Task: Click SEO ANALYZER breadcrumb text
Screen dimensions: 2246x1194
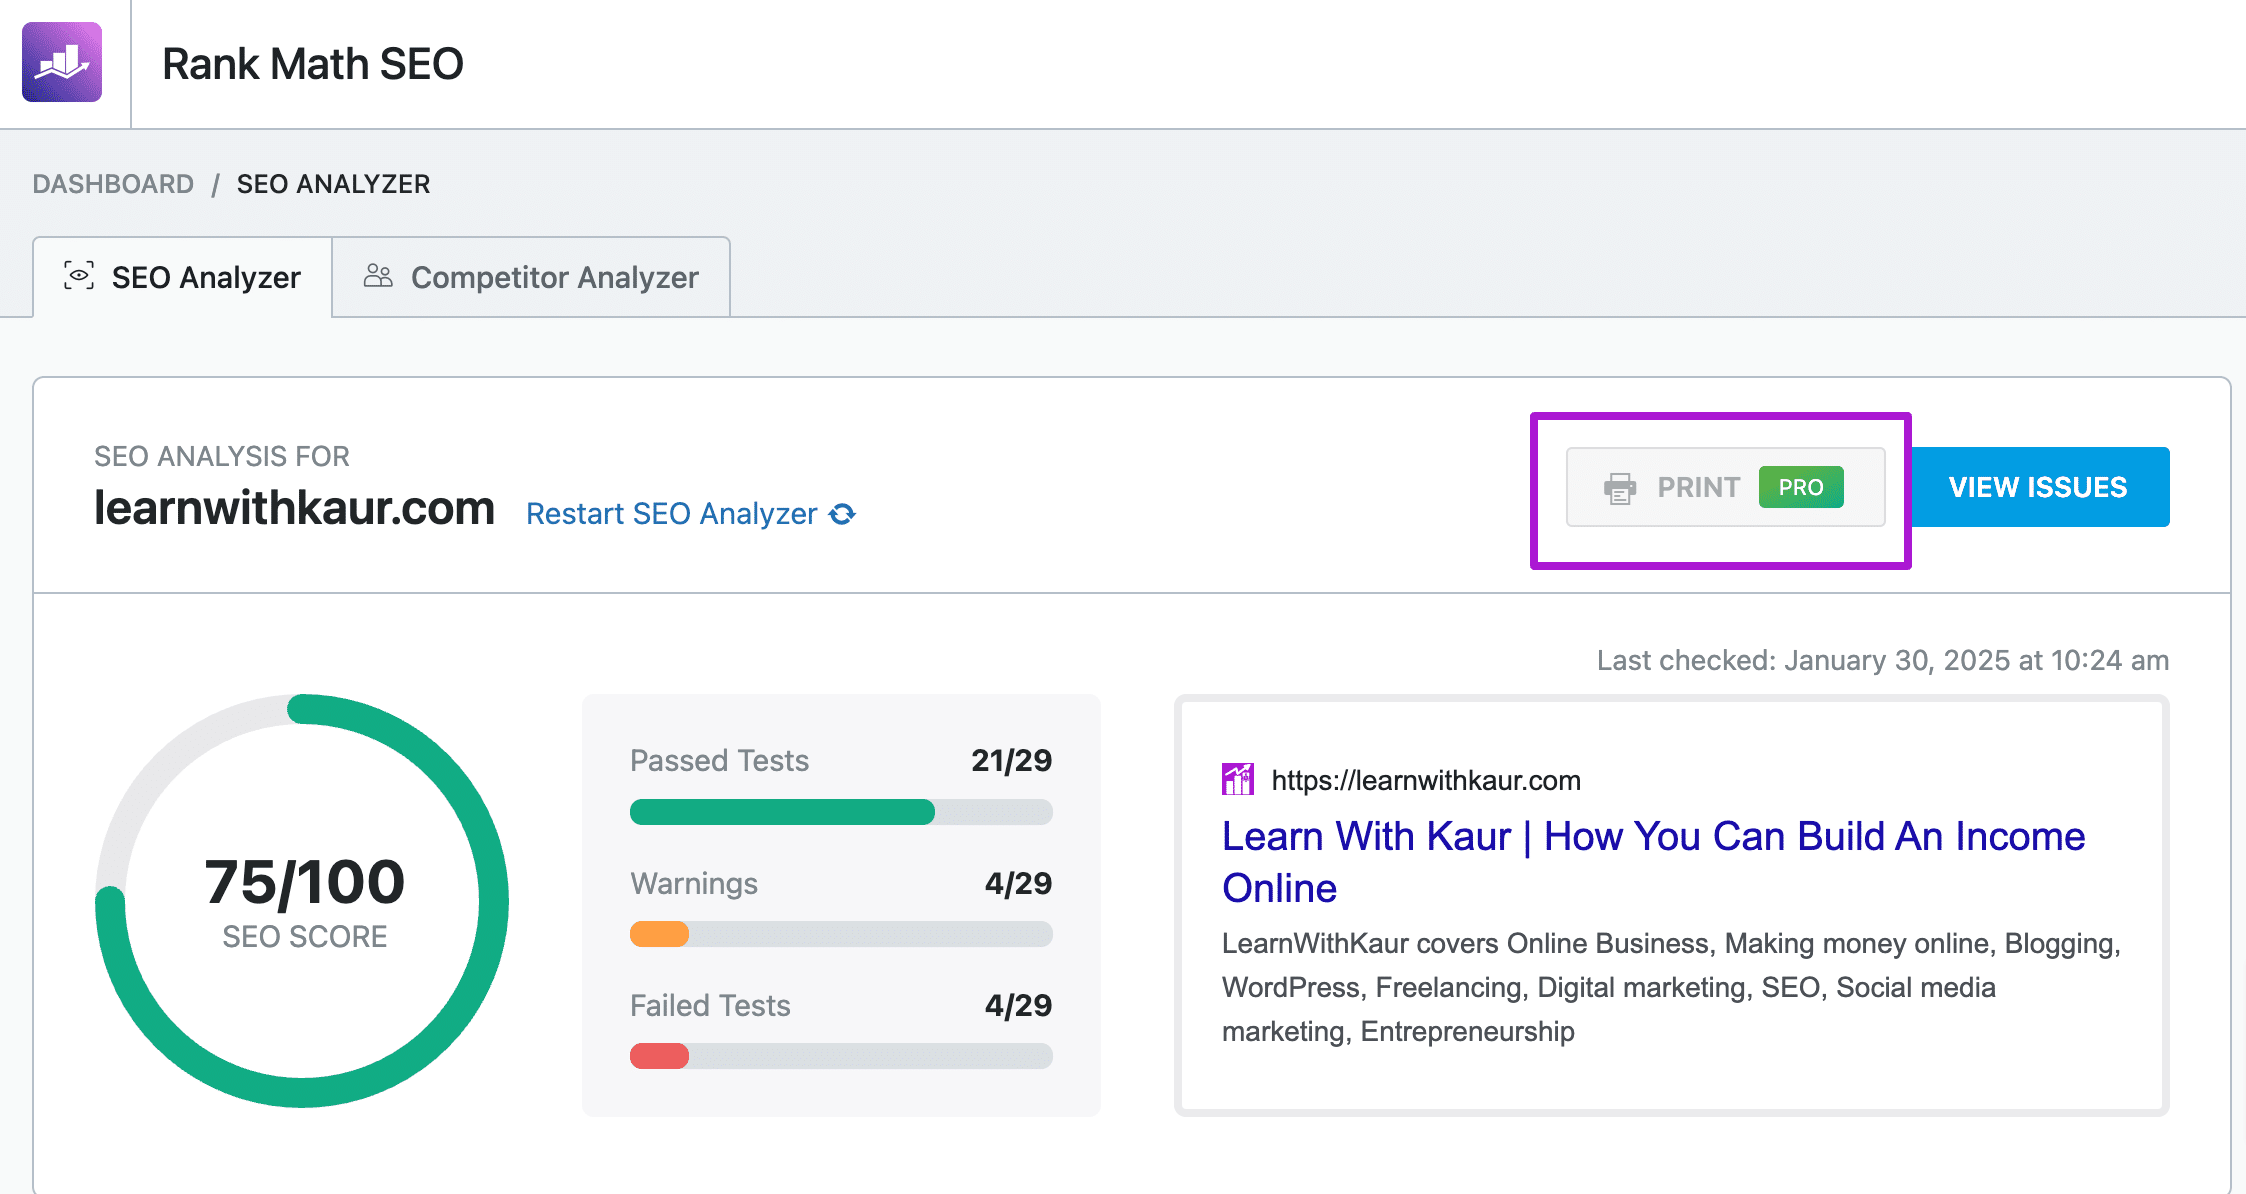Action: click(333, 184)
